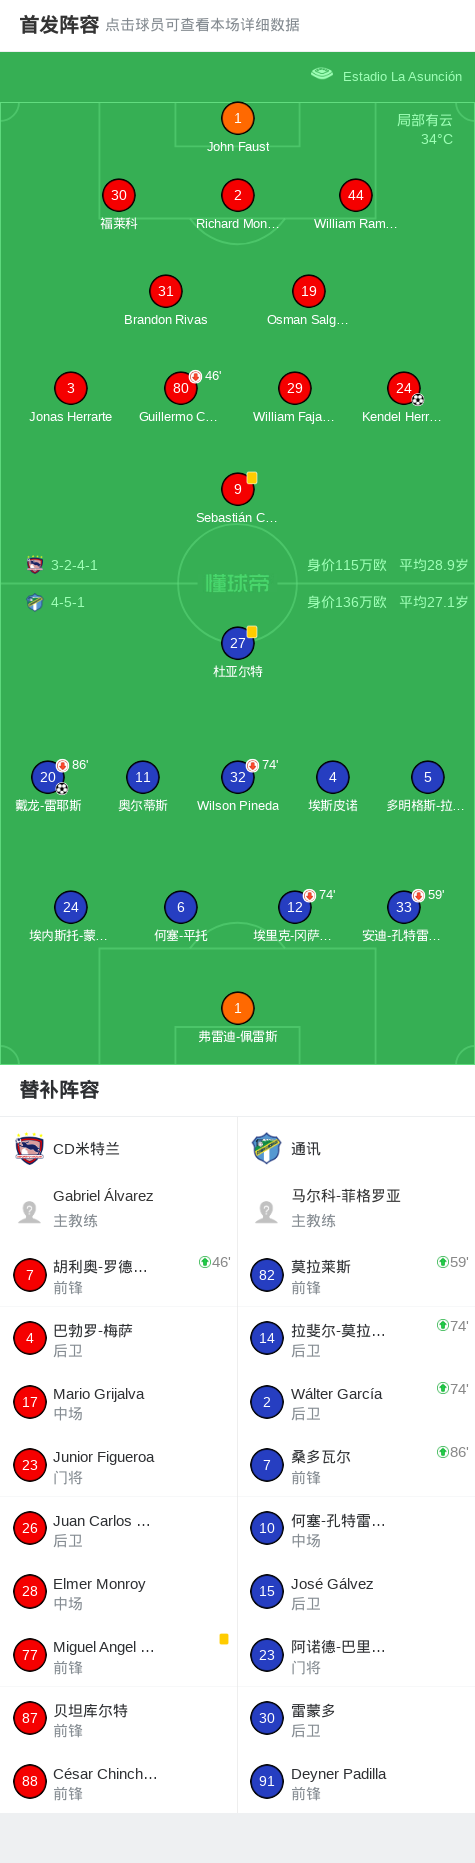
Task: Click the CD米兰 team crest in substitutes
Action: click(30, 1148)
